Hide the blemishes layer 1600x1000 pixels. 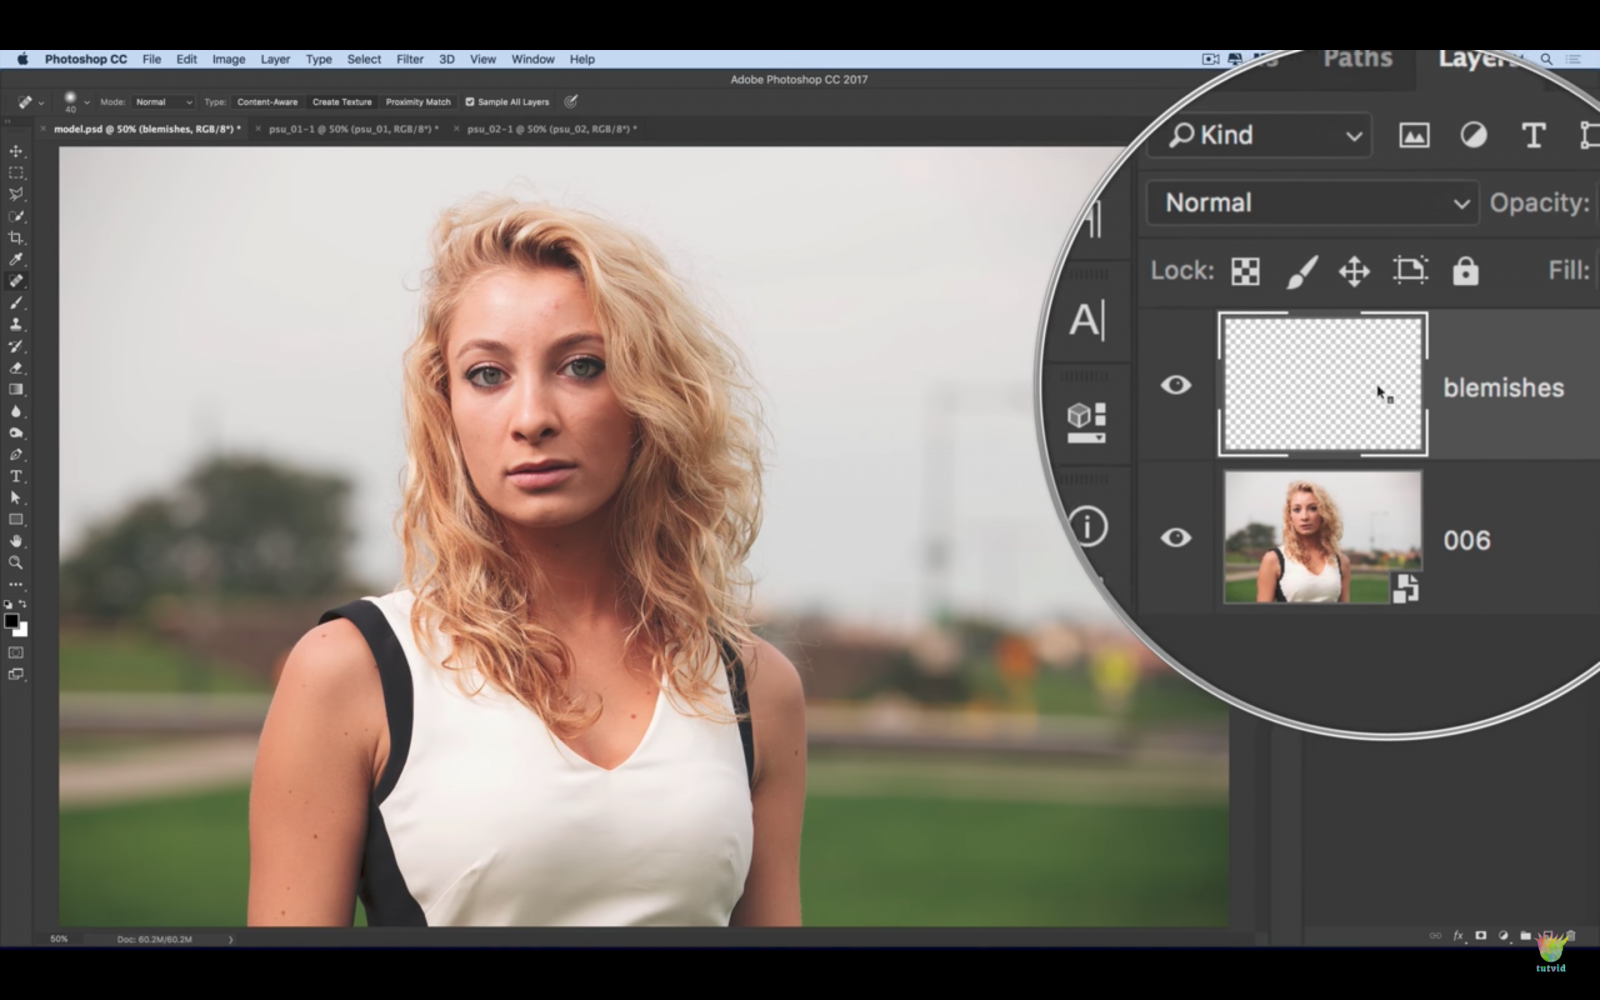point(1176,384)
